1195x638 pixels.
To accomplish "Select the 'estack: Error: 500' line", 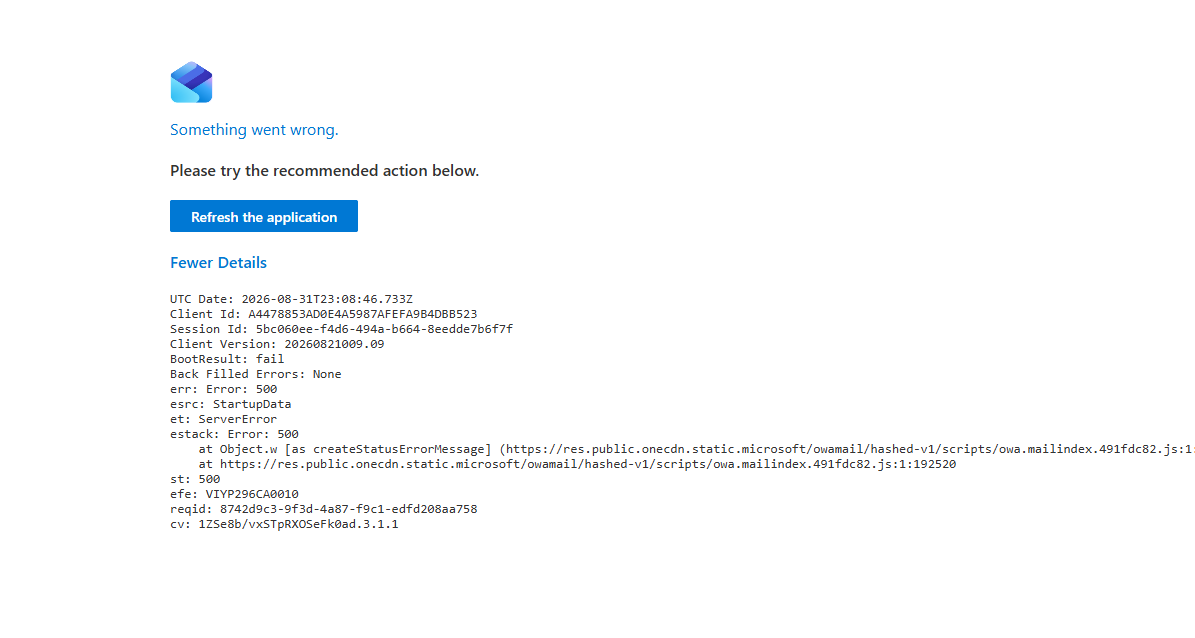I will (x=234, y=434).
